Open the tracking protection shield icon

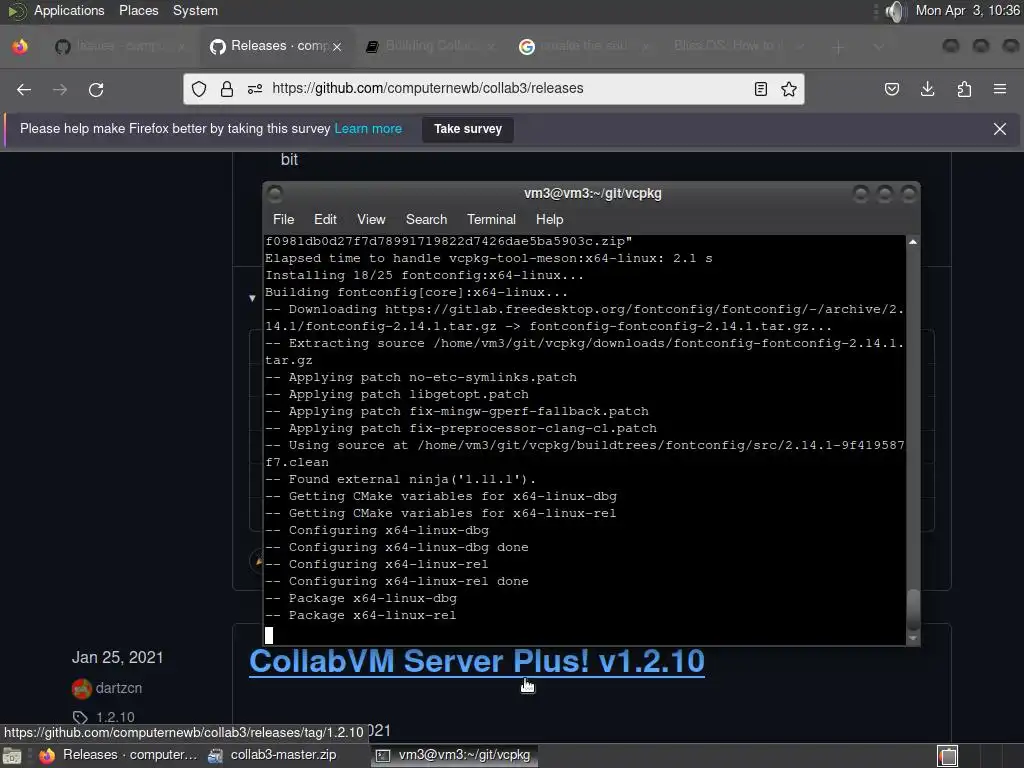(x=199, y=89)
